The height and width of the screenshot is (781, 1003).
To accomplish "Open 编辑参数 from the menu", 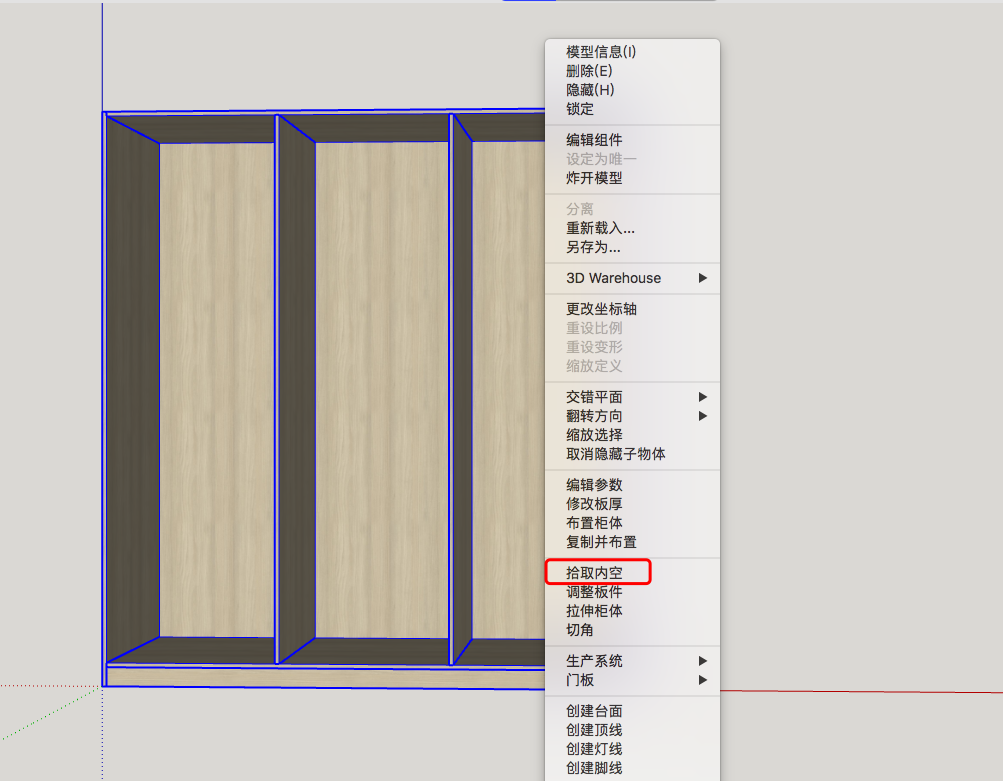I will (594, 485).
